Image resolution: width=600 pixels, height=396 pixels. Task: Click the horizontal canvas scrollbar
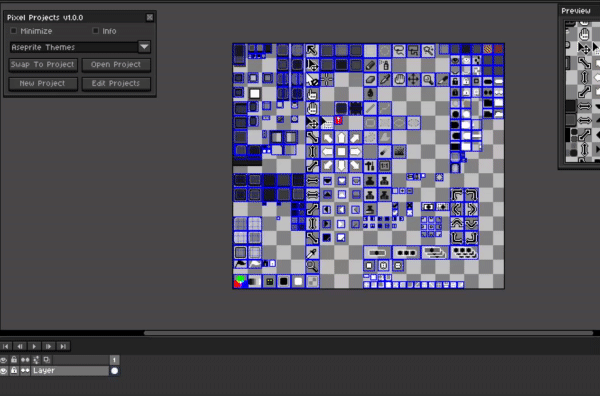tap(368, 333)
